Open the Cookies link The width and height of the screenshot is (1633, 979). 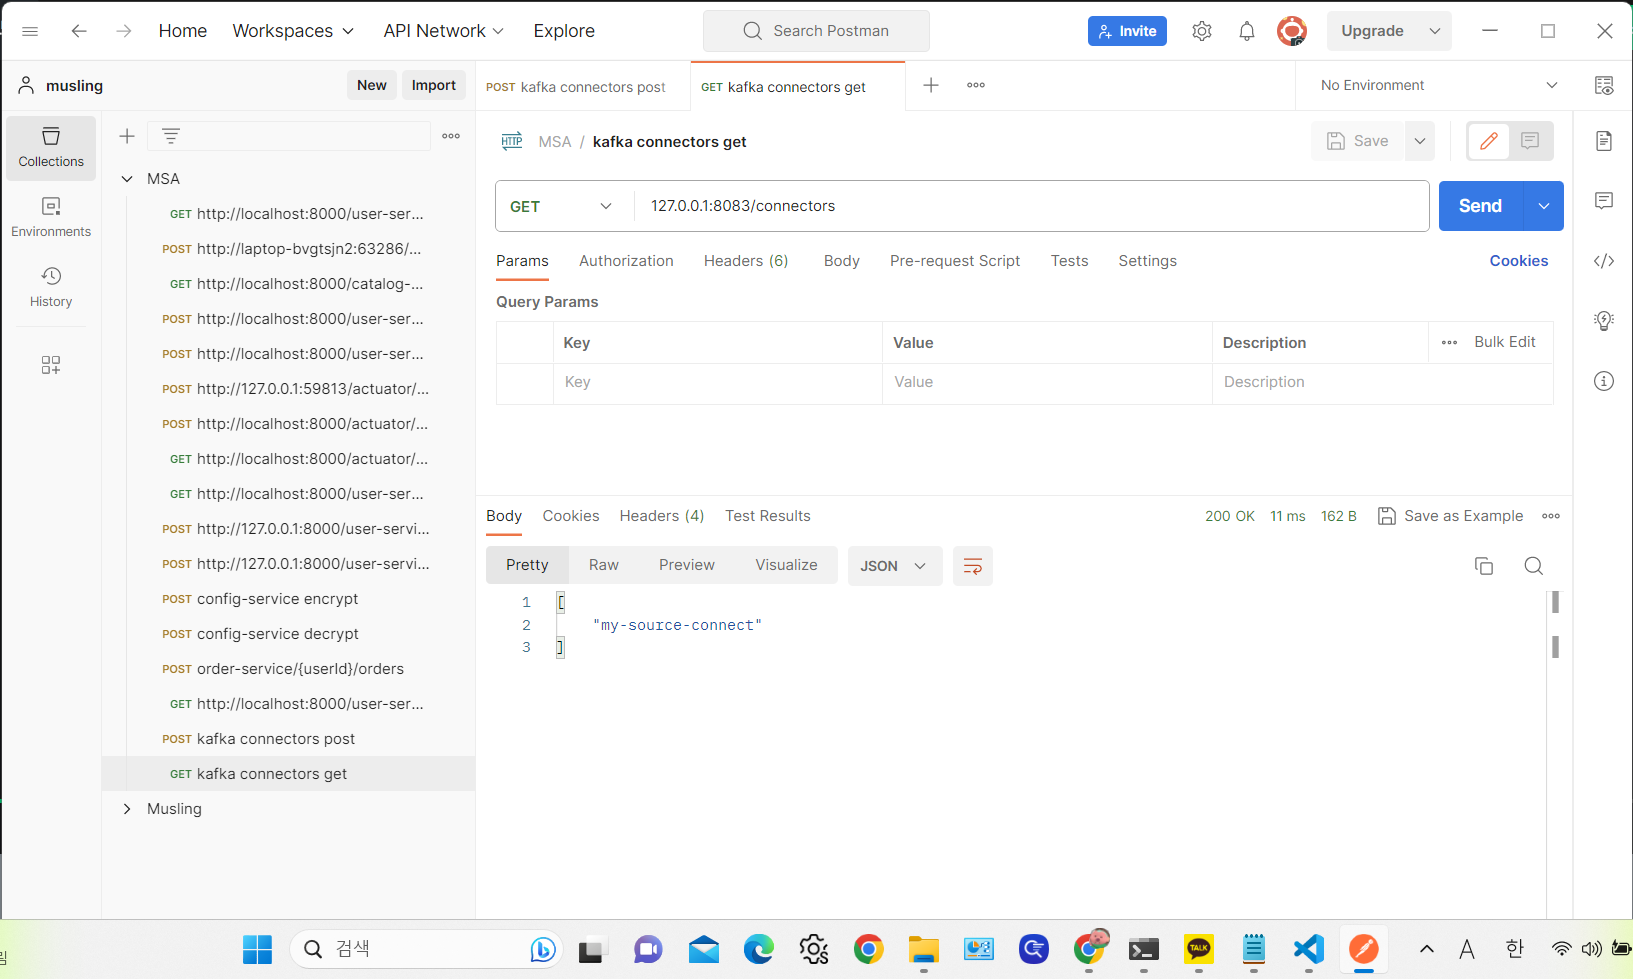[1518, 261]
